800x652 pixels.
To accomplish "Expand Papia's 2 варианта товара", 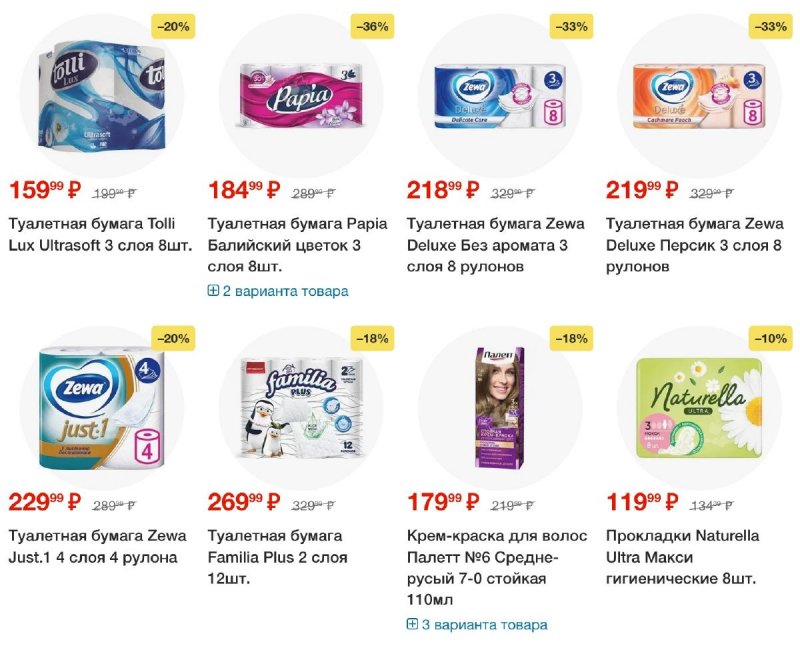I will 278,291.
